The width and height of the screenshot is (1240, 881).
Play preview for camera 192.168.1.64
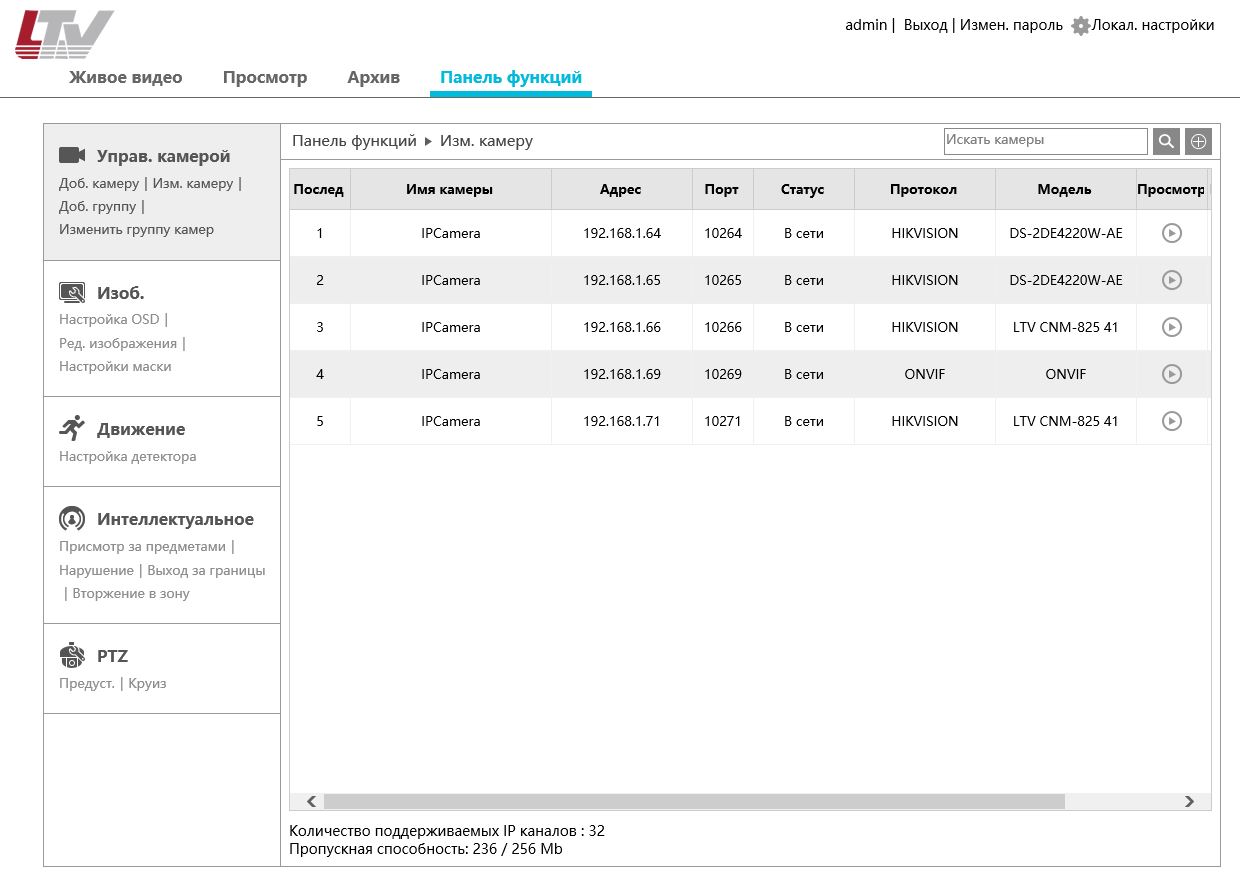pyautogui.click(x=1171, y=233)
